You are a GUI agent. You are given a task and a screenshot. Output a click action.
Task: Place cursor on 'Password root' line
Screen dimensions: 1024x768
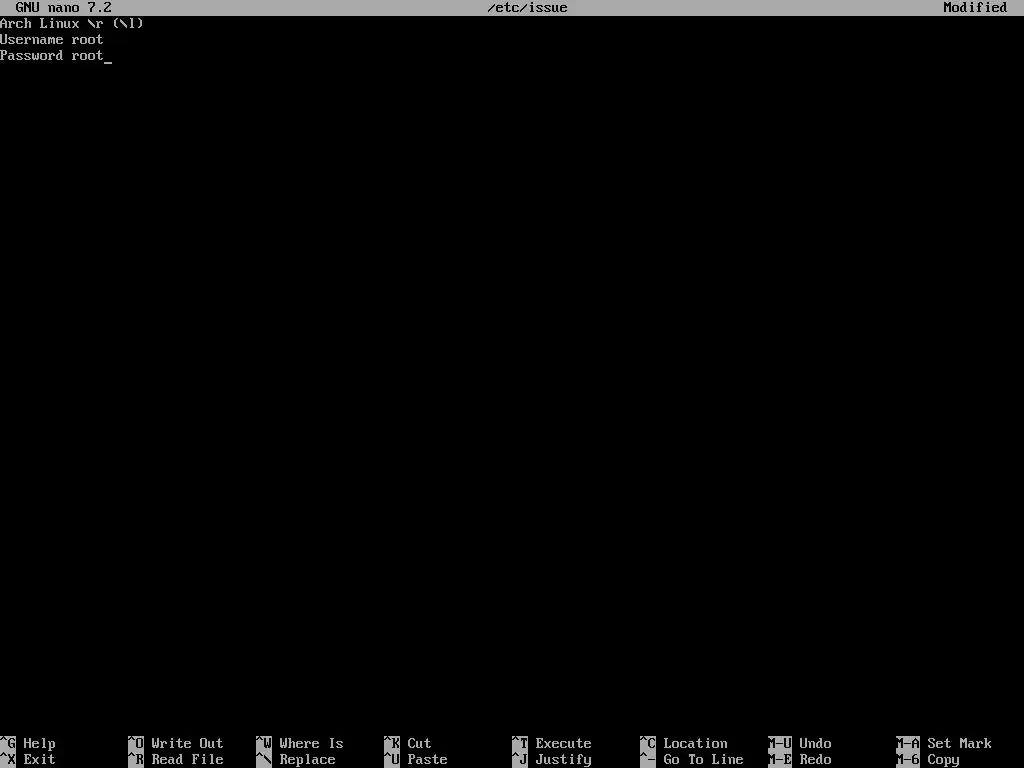click(52, 56)
